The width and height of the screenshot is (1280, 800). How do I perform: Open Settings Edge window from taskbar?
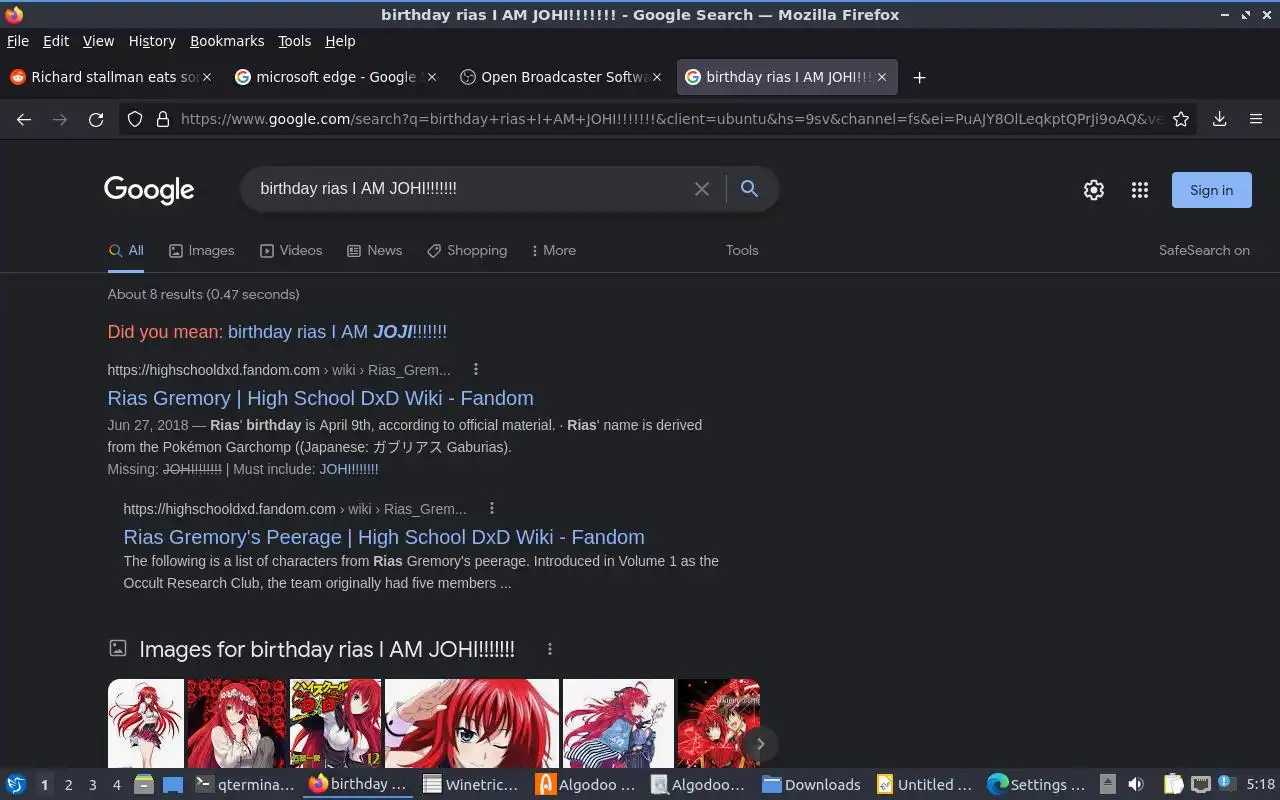pos(1037,785)
